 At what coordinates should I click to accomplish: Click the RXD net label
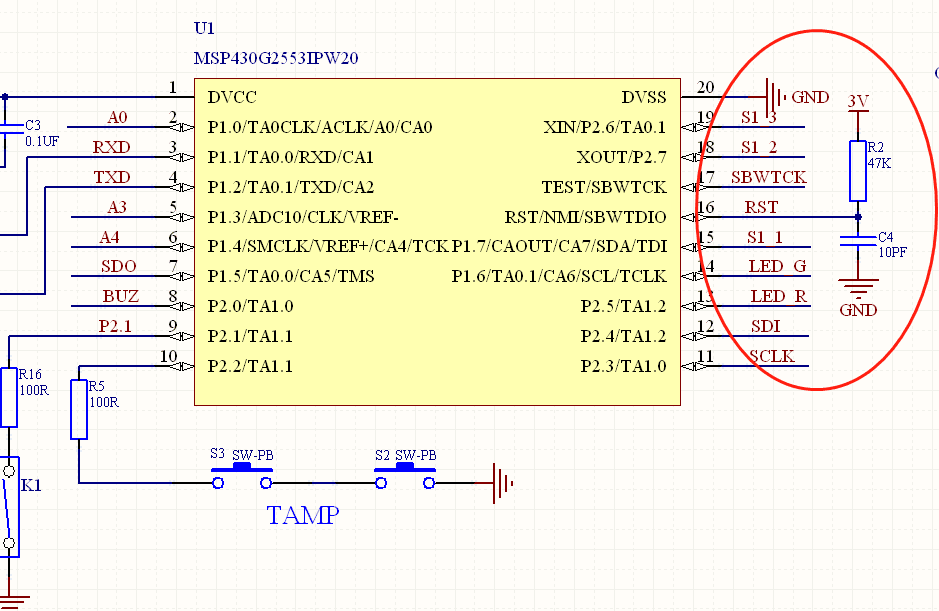[x=111, y=147]
